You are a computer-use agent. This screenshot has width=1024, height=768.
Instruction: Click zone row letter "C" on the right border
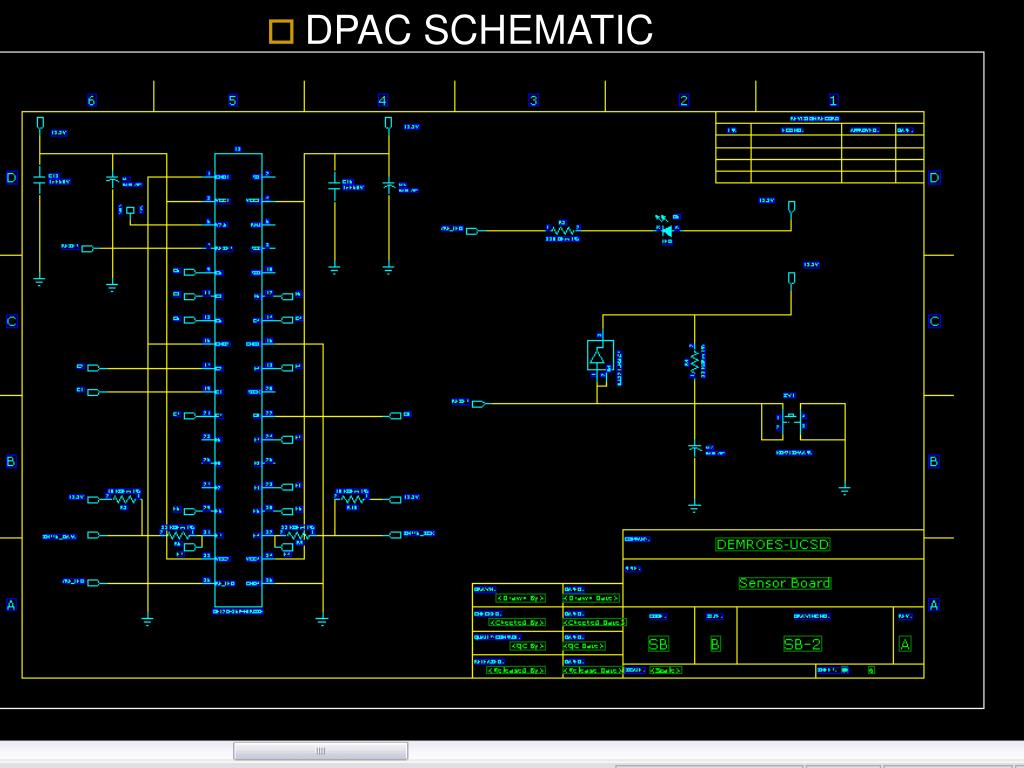[x=934, y=321]
